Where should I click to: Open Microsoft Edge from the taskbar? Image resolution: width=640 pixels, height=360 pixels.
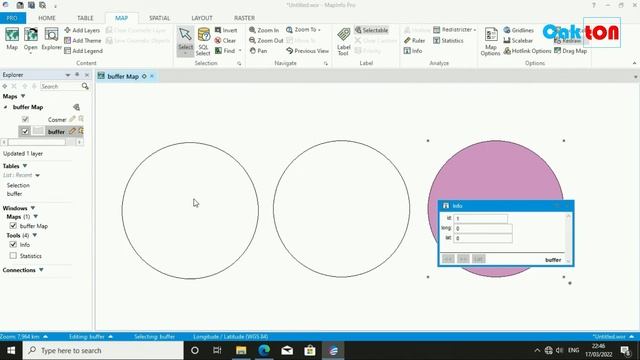coord(264,351)
